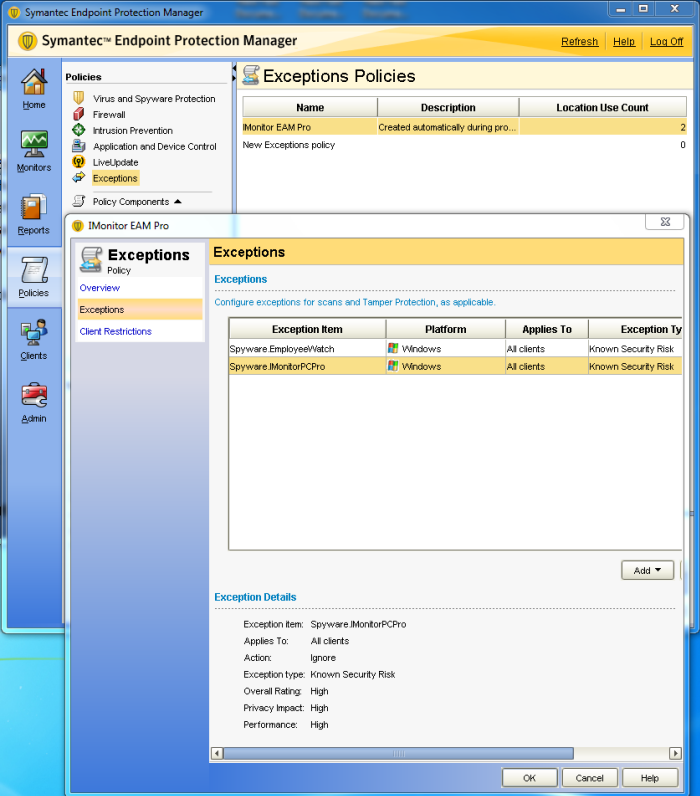Open the Home page icon
This screenshot has width=700, height=796.
pos(34,82)
